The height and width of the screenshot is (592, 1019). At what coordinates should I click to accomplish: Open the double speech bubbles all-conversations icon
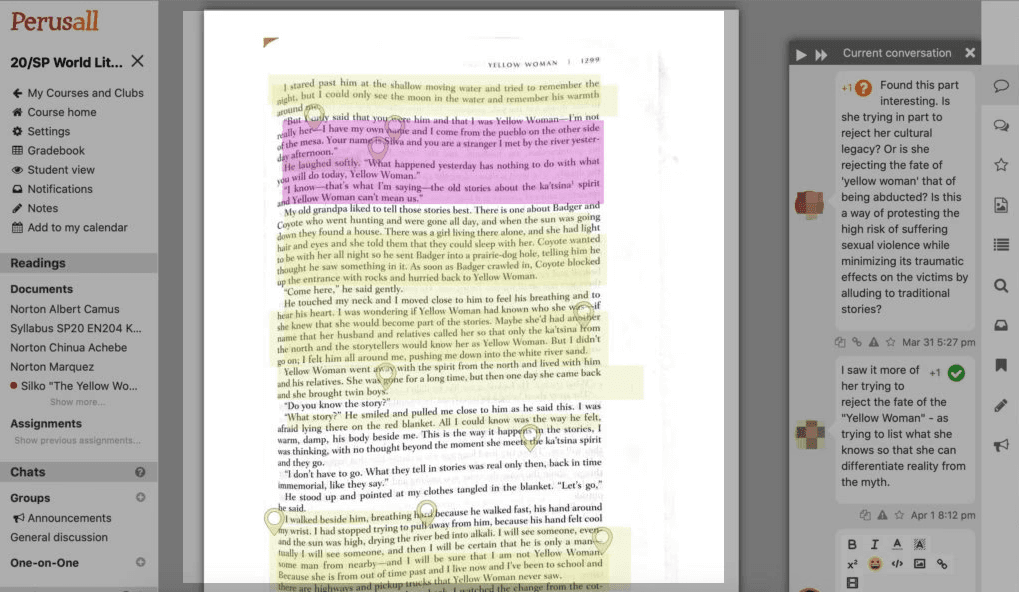1001,125
